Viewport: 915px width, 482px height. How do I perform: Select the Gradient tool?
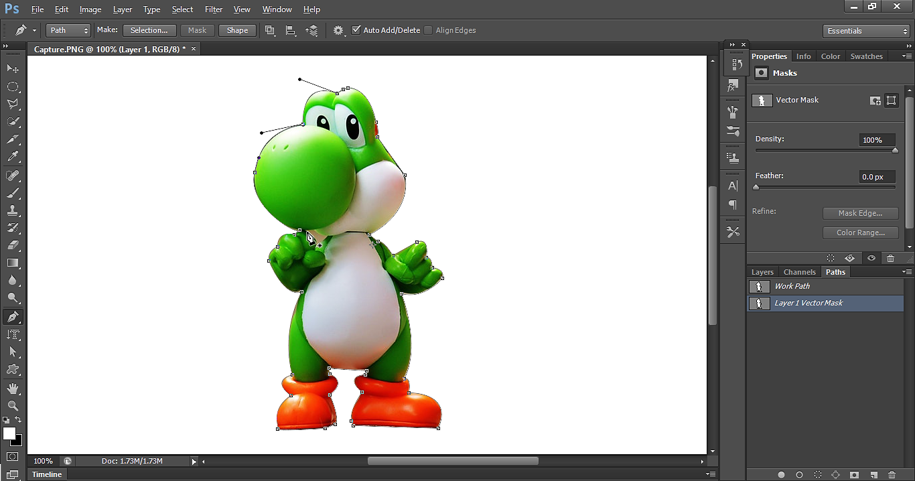(x=12, y=263)
